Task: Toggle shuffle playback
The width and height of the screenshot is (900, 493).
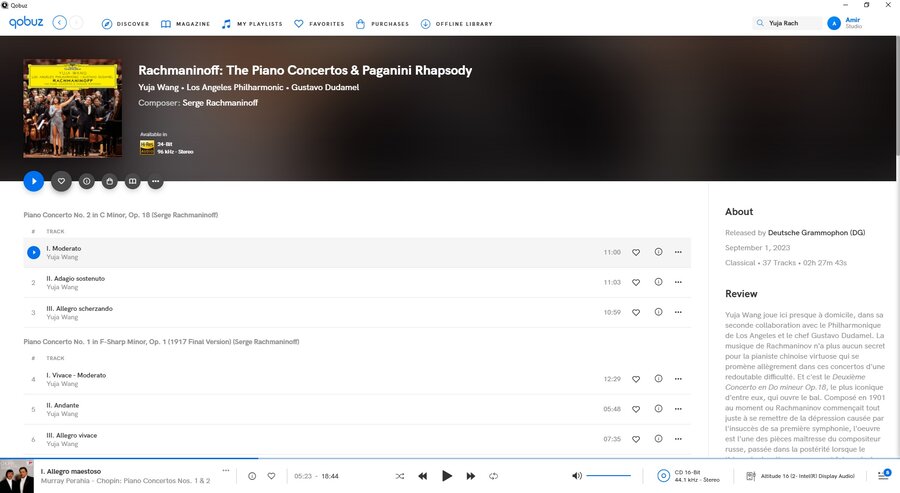Action: coord(400,476)
